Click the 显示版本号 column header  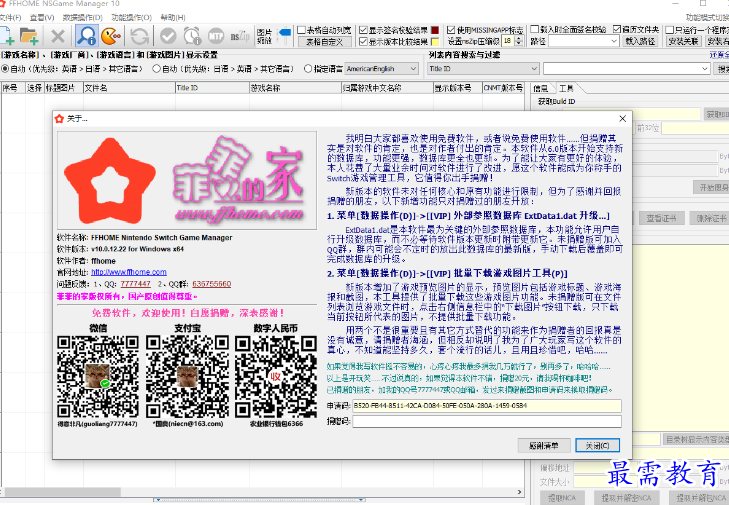point(457,88)
